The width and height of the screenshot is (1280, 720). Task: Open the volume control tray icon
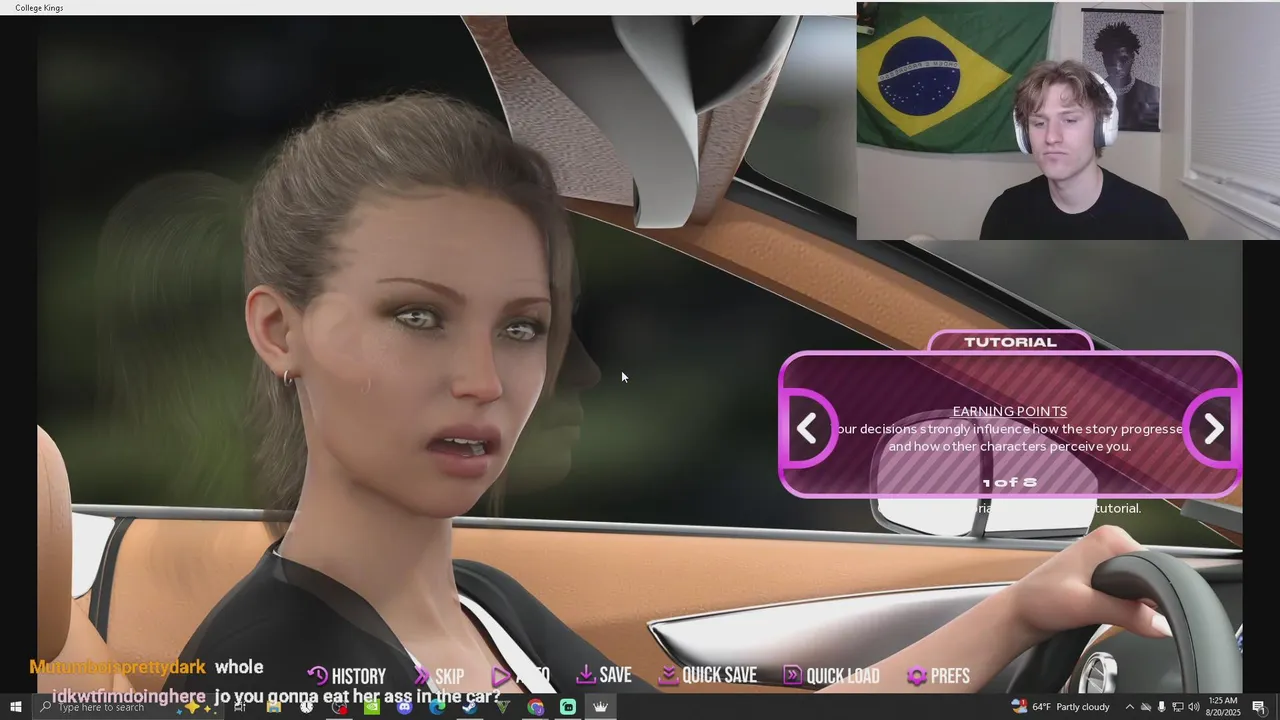pyautogui.click(x=1193, y=707)
